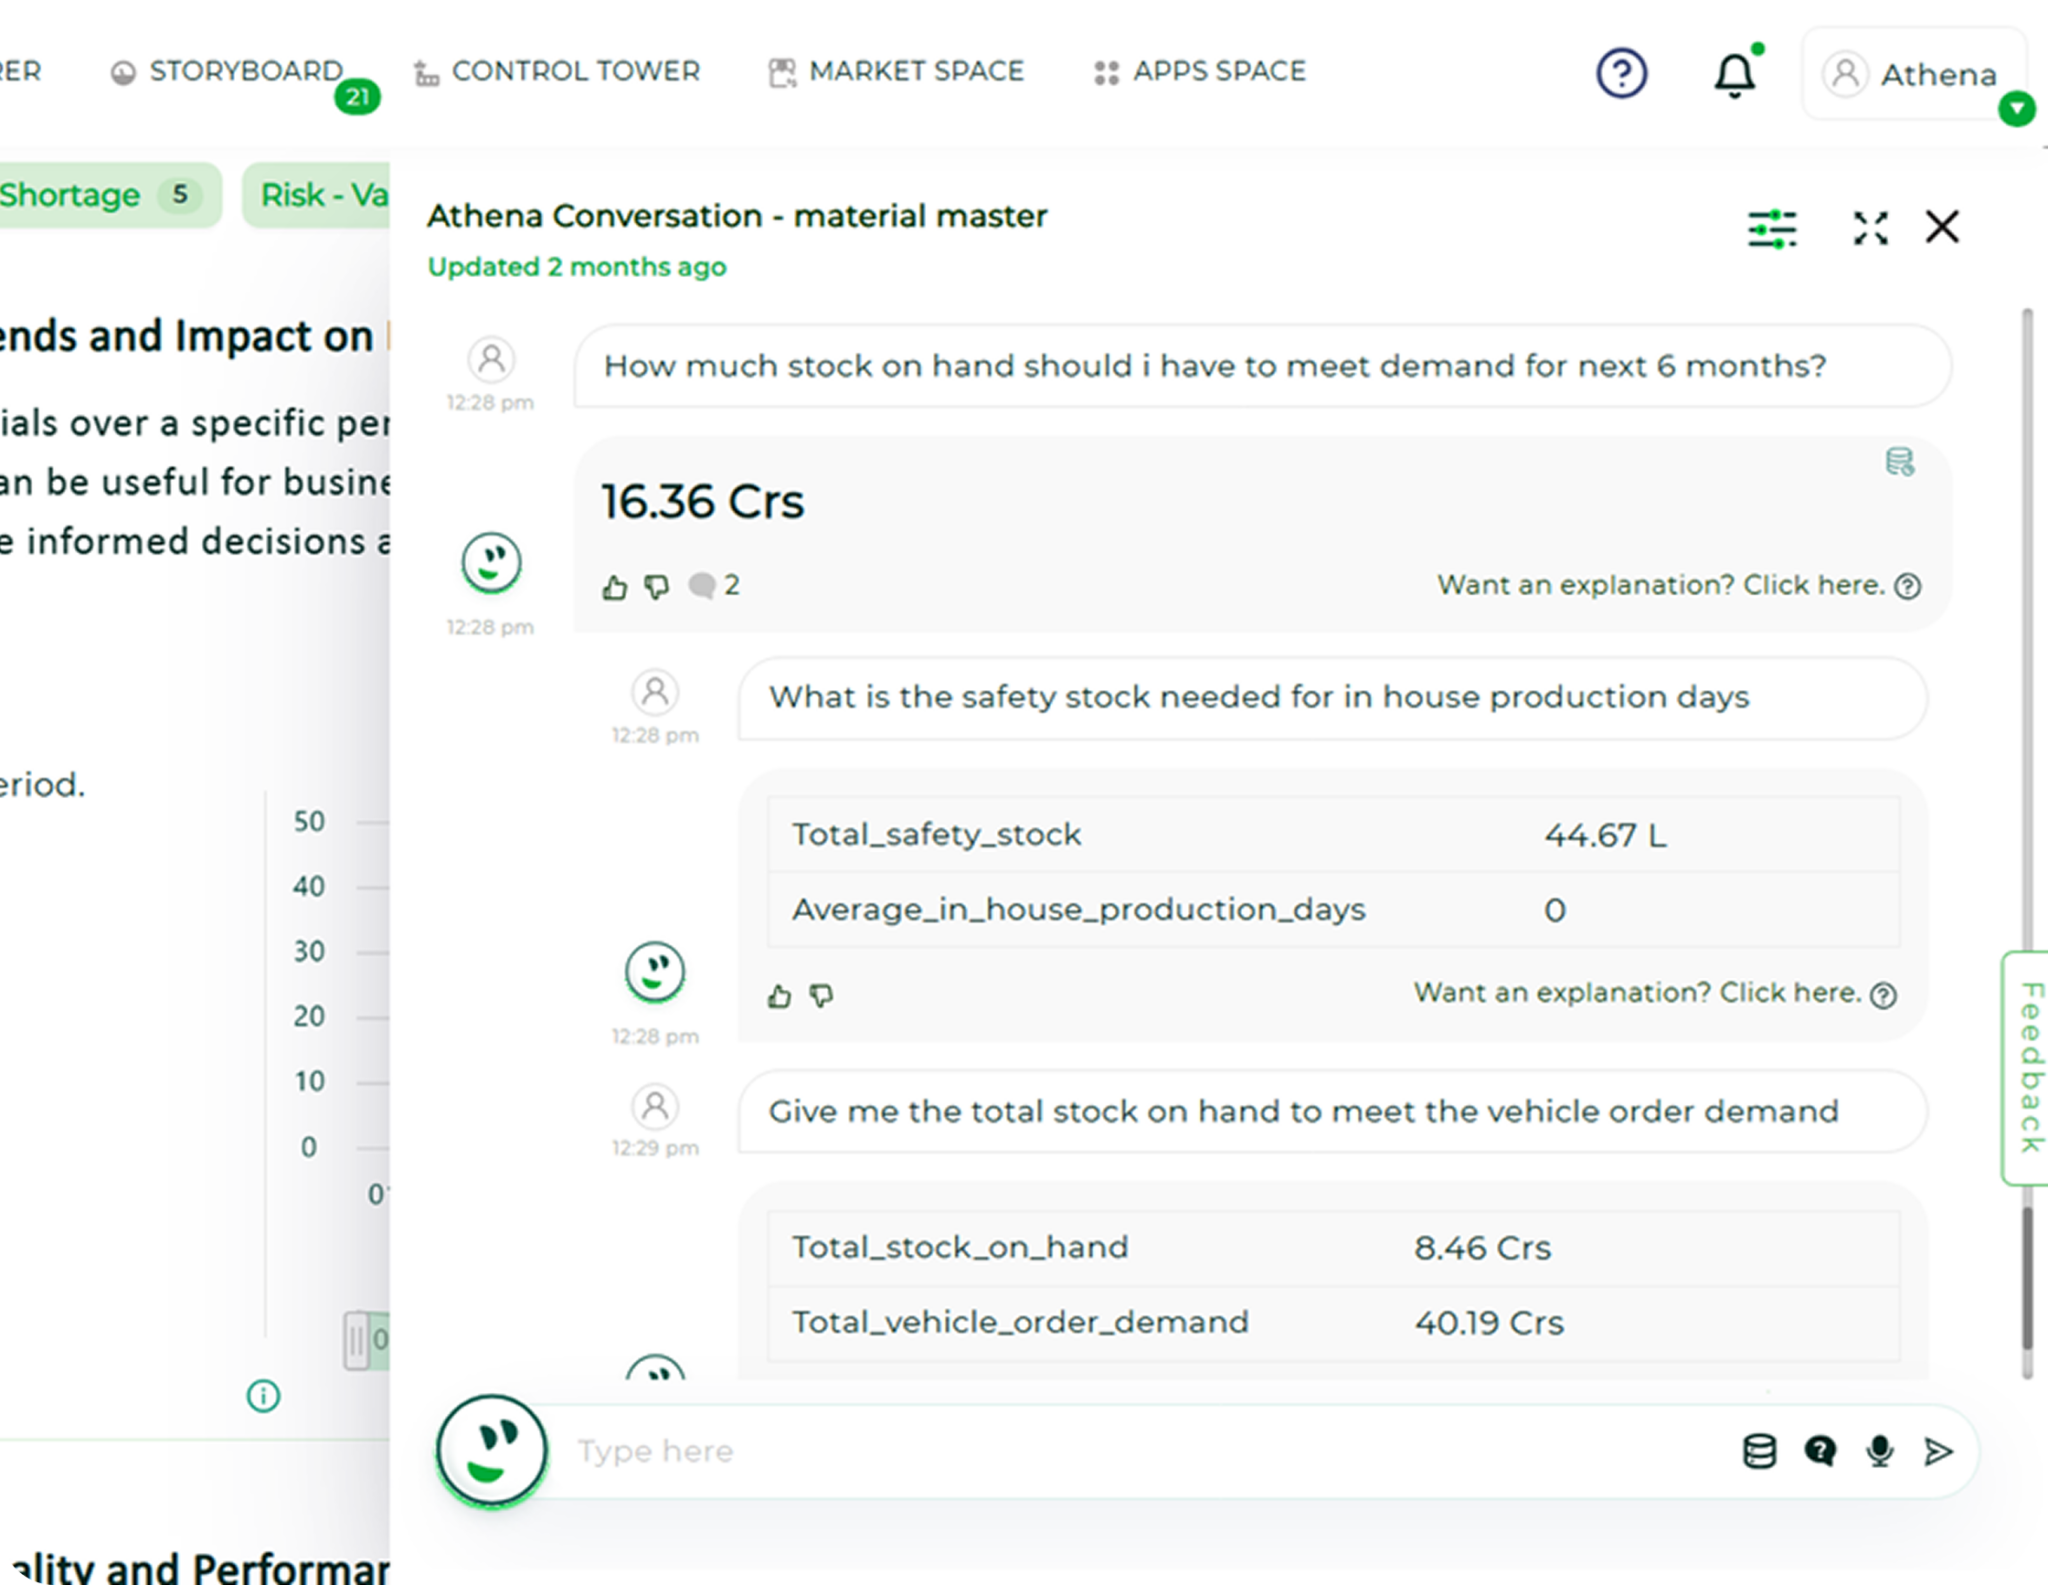Open the help question mark icon

(1621, 73)
